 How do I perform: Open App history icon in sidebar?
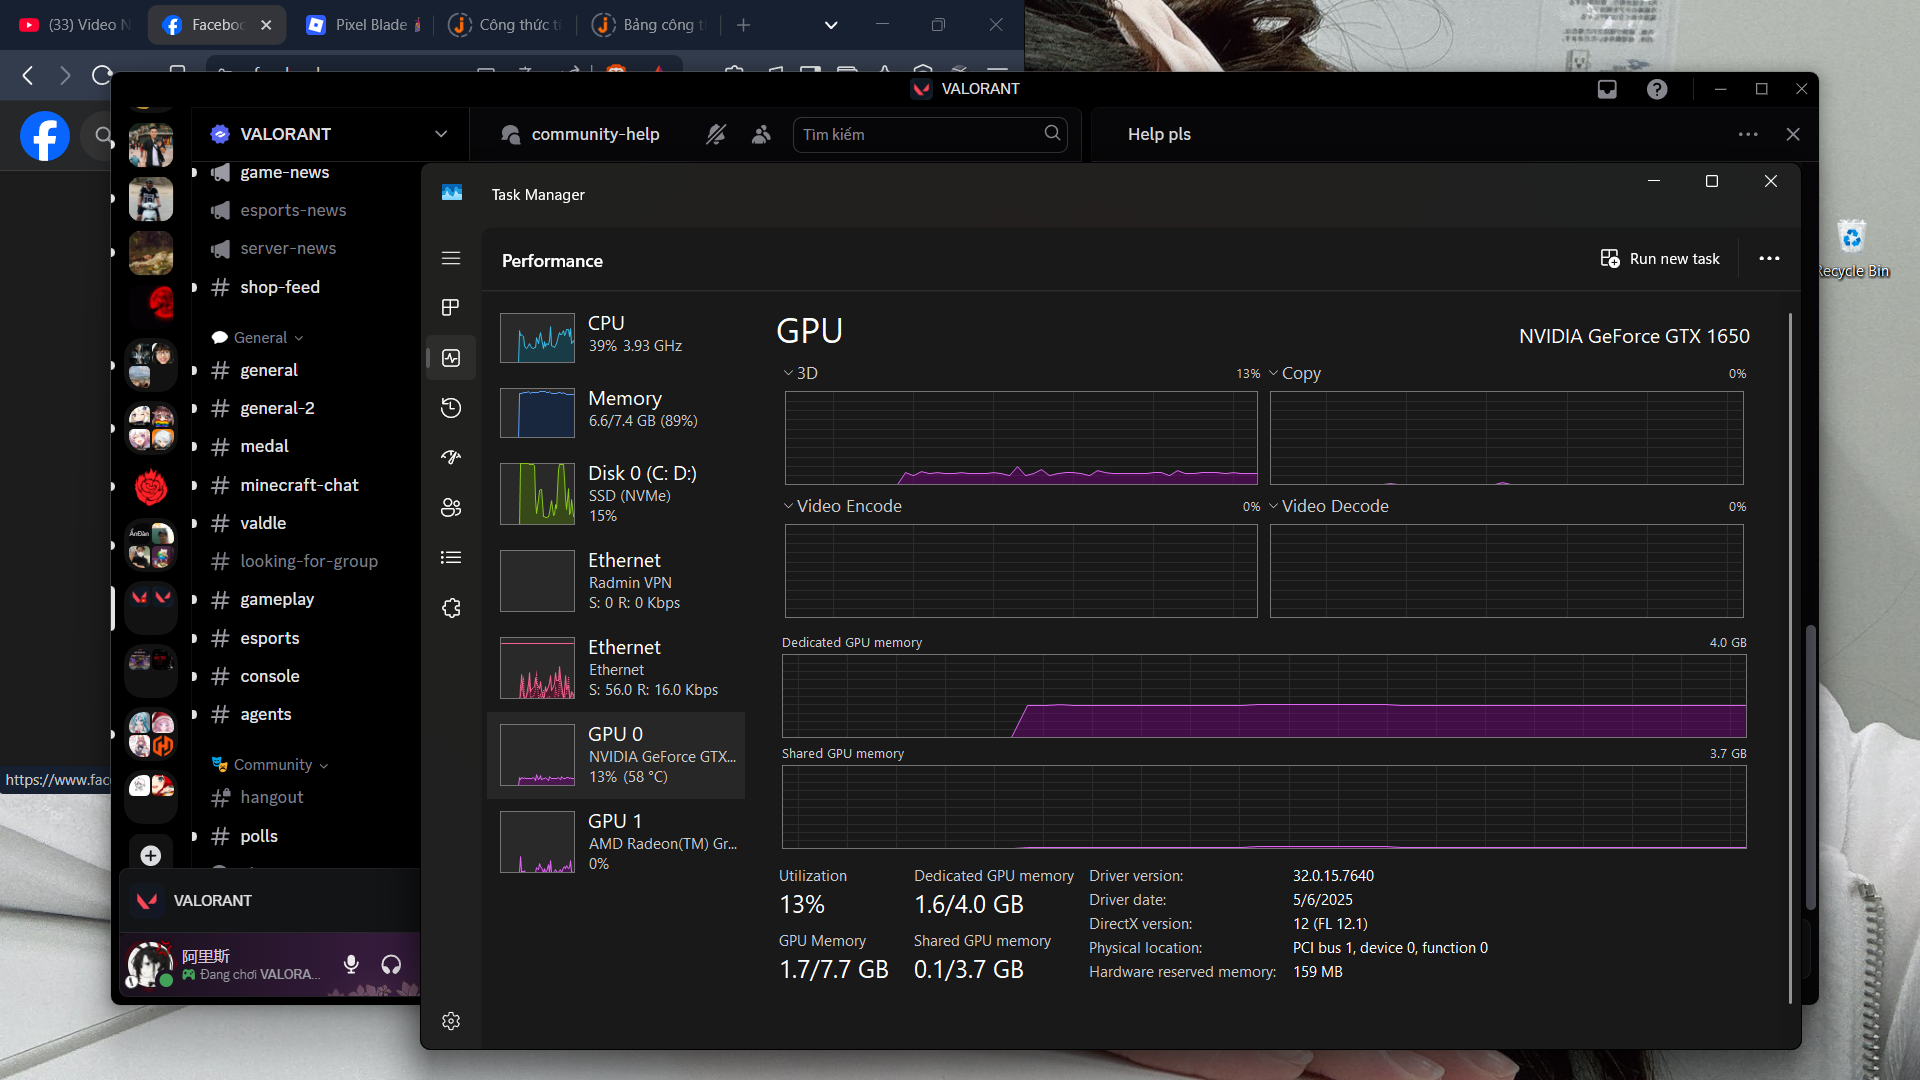tap(451, 407)
